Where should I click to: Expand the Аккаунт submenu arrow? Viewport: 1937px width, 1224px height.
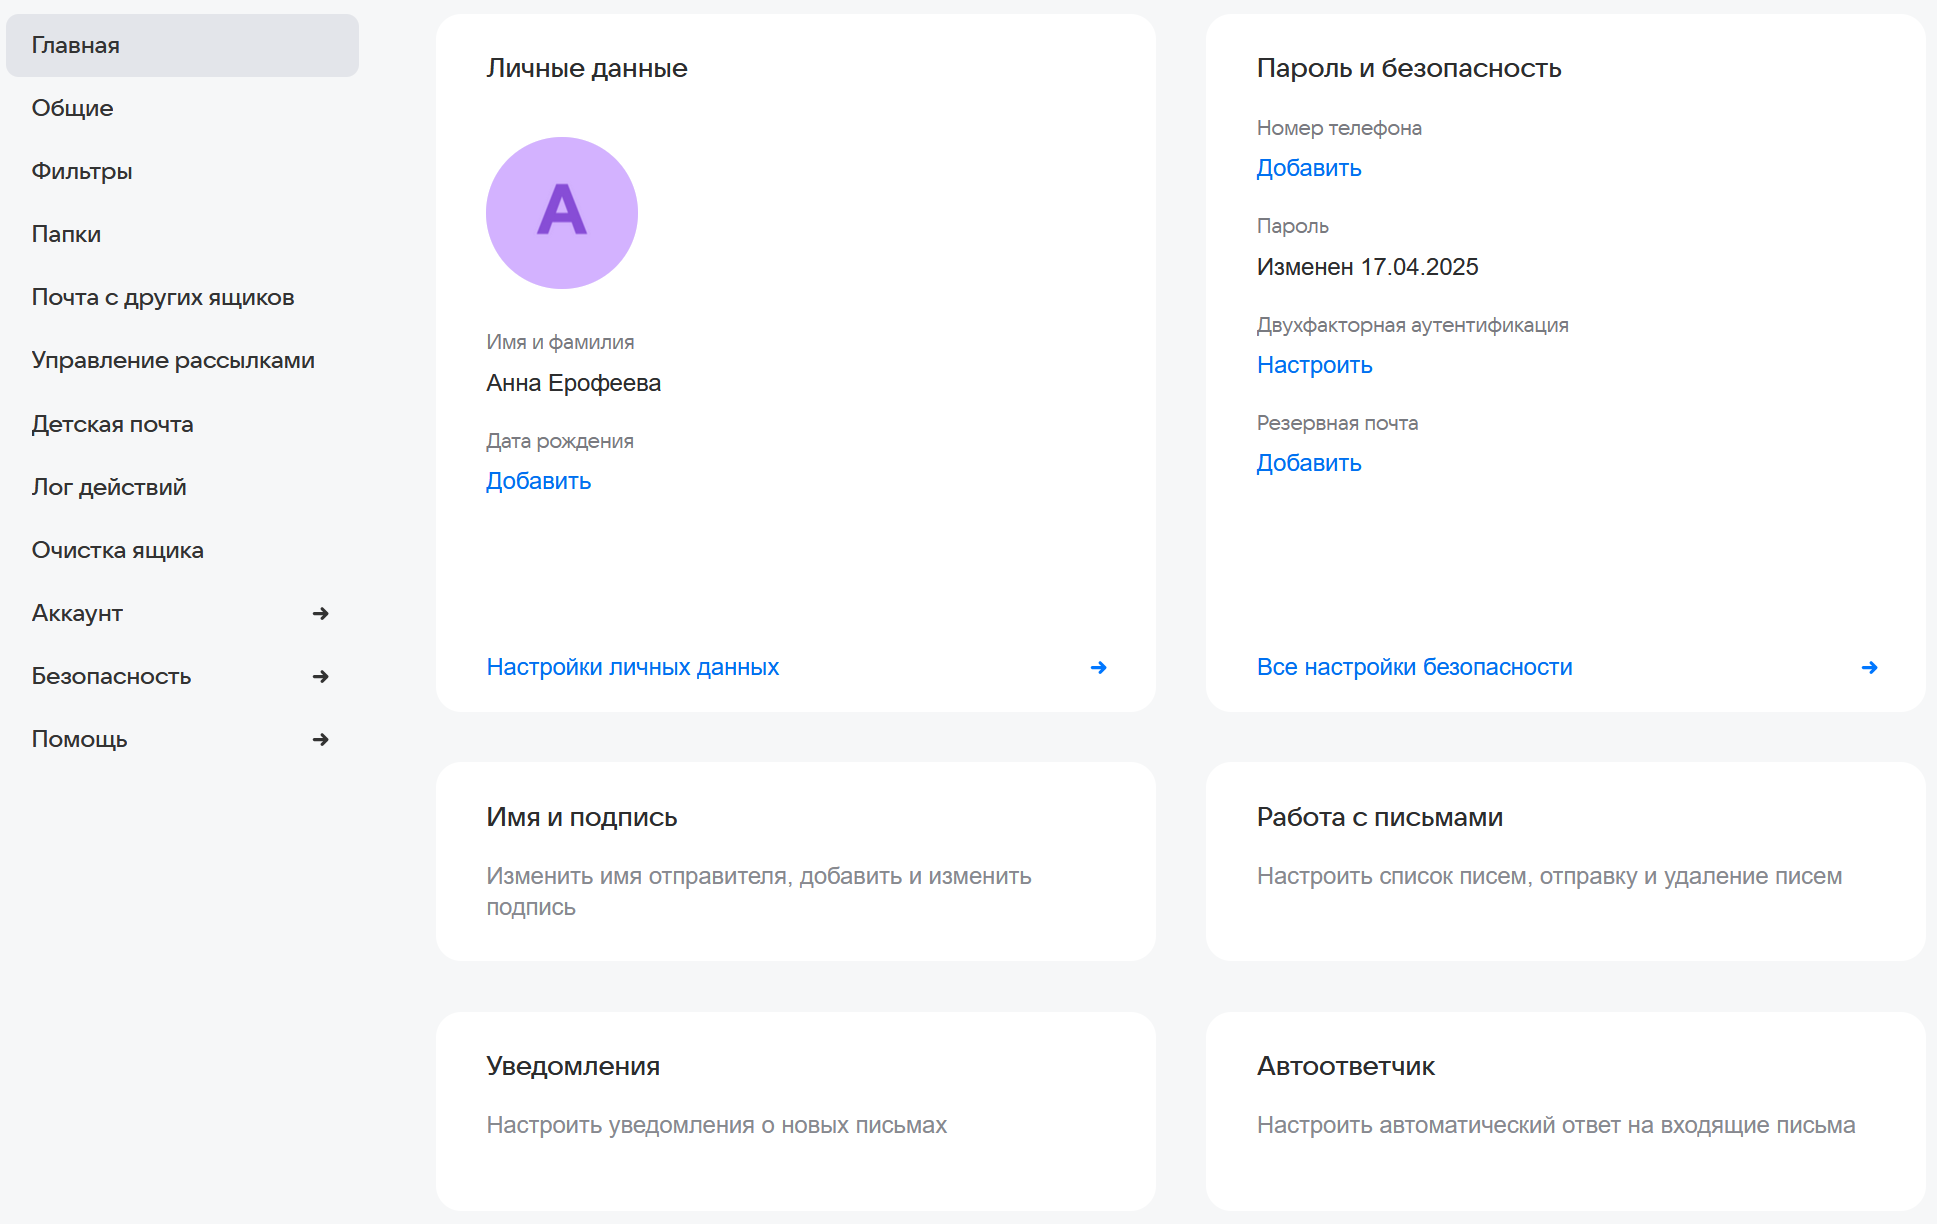pyautogui.click(x=320, y=613)
